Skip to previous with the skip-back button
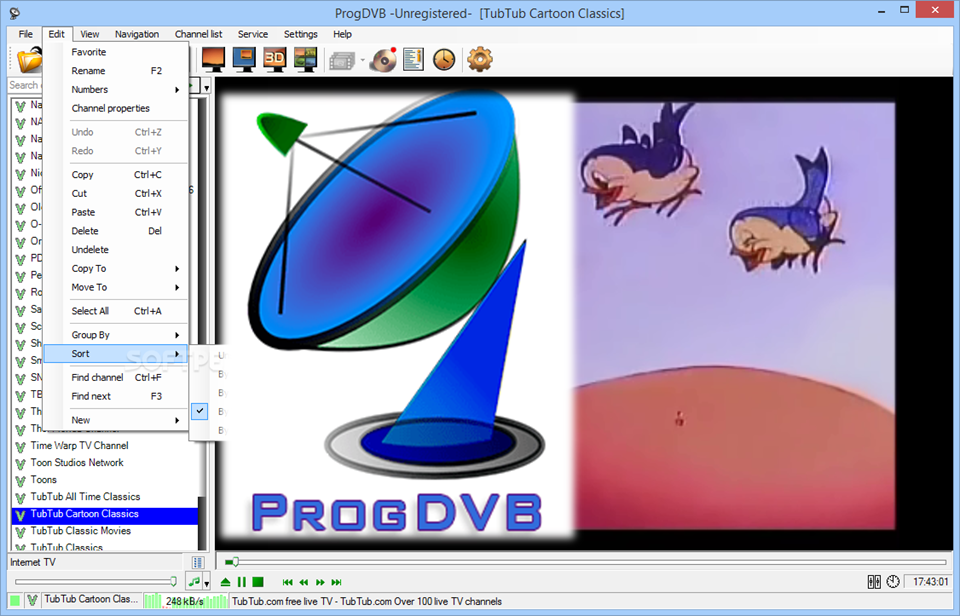Image resolution: width=960 pixels, height=616 pixels. [x=287, y=582]
